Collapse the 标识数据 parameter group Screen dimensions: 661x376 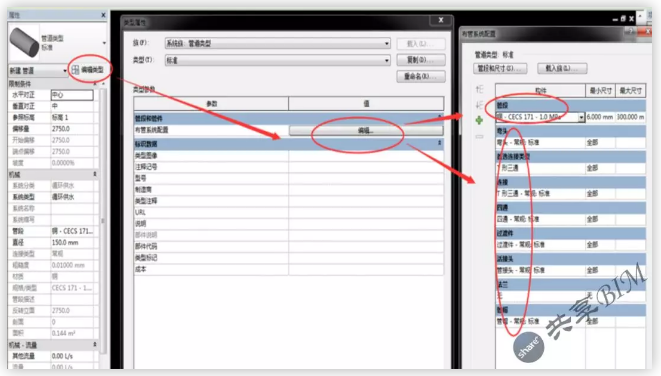coord(439,143)
